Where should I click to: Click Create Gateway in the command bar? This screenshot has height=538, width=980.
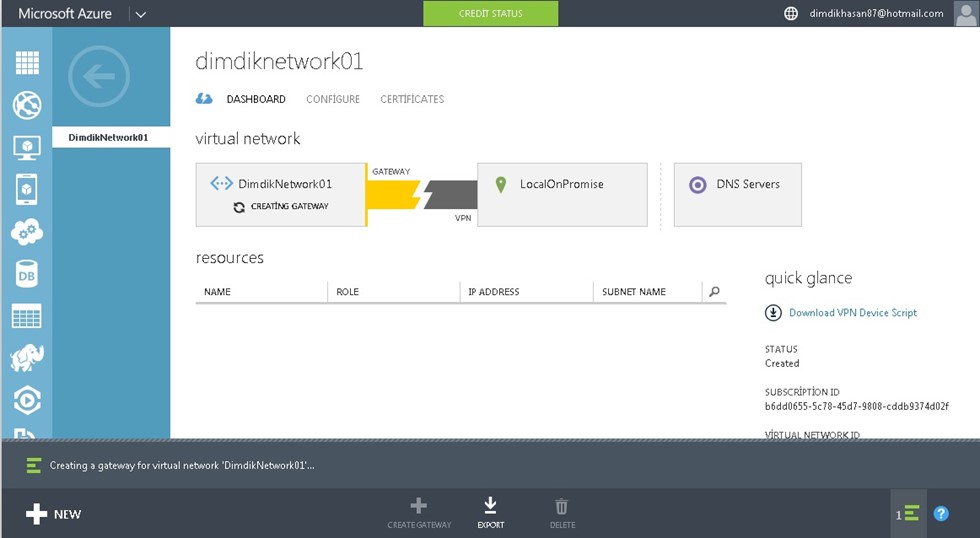[x=419, y=514]
